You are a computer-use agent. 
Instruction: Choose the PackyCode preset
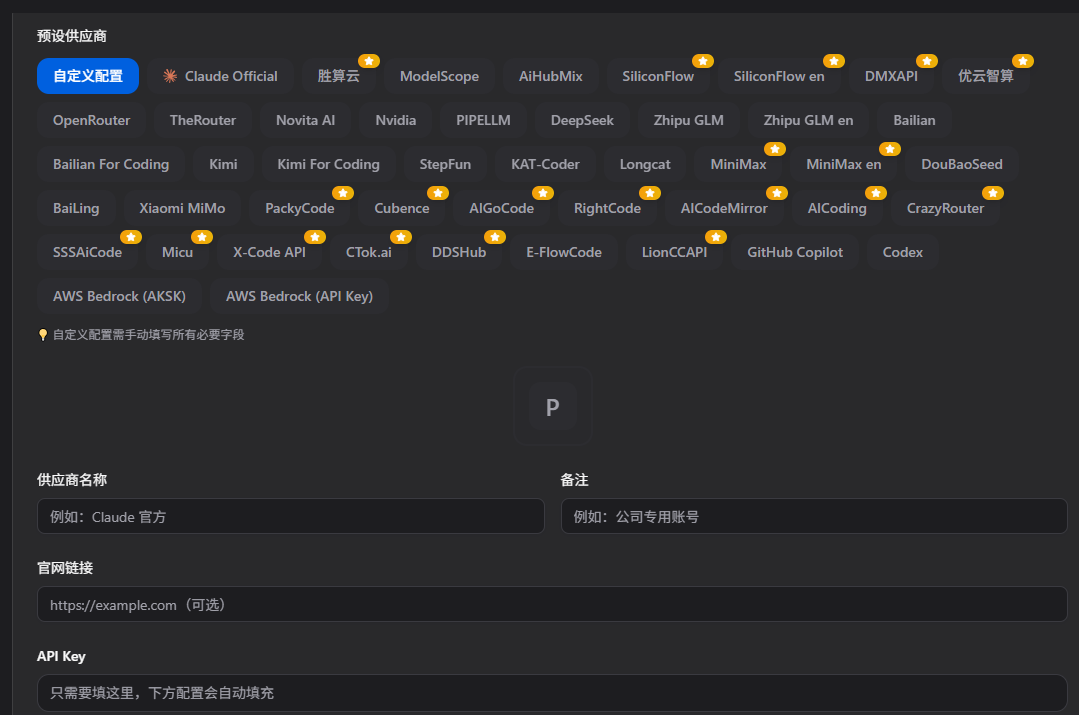tap(300, 208)
